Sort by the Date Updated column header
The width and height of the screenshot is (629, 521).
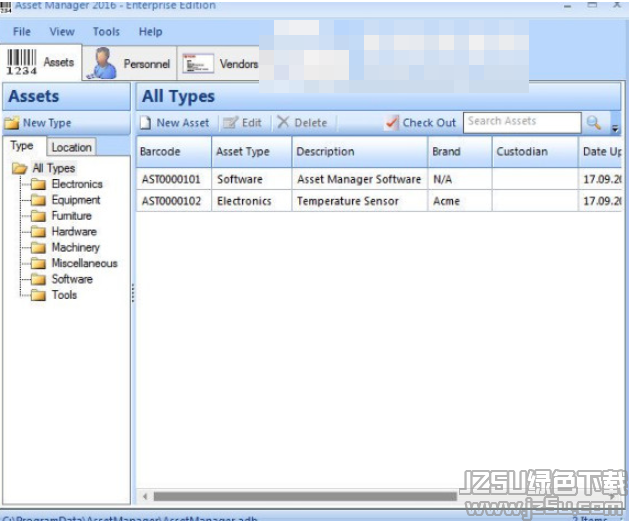click(600, 152)
